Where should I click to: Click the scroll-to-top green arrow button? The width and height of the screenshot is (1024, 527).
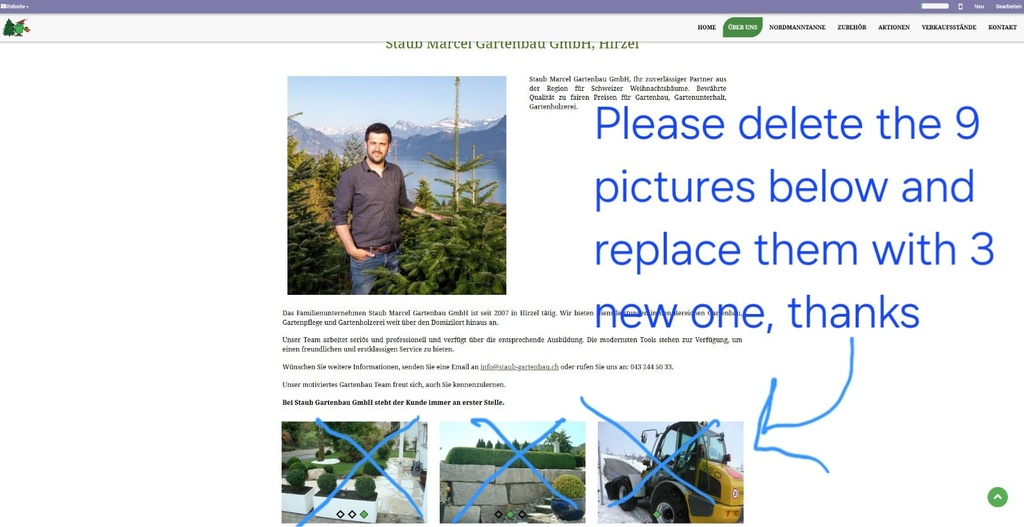997,497
